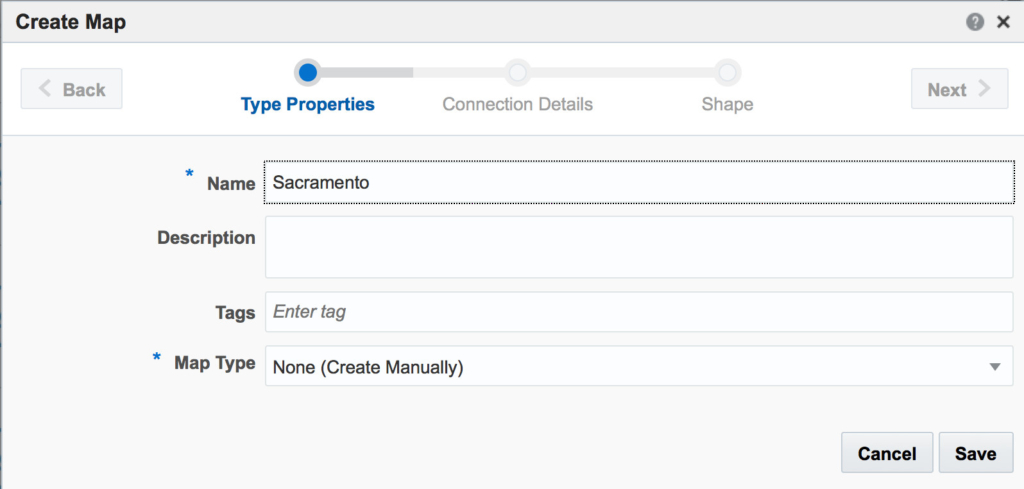
Task: Expand the Map Type dropdown arrow
Action: coord(995,367)
